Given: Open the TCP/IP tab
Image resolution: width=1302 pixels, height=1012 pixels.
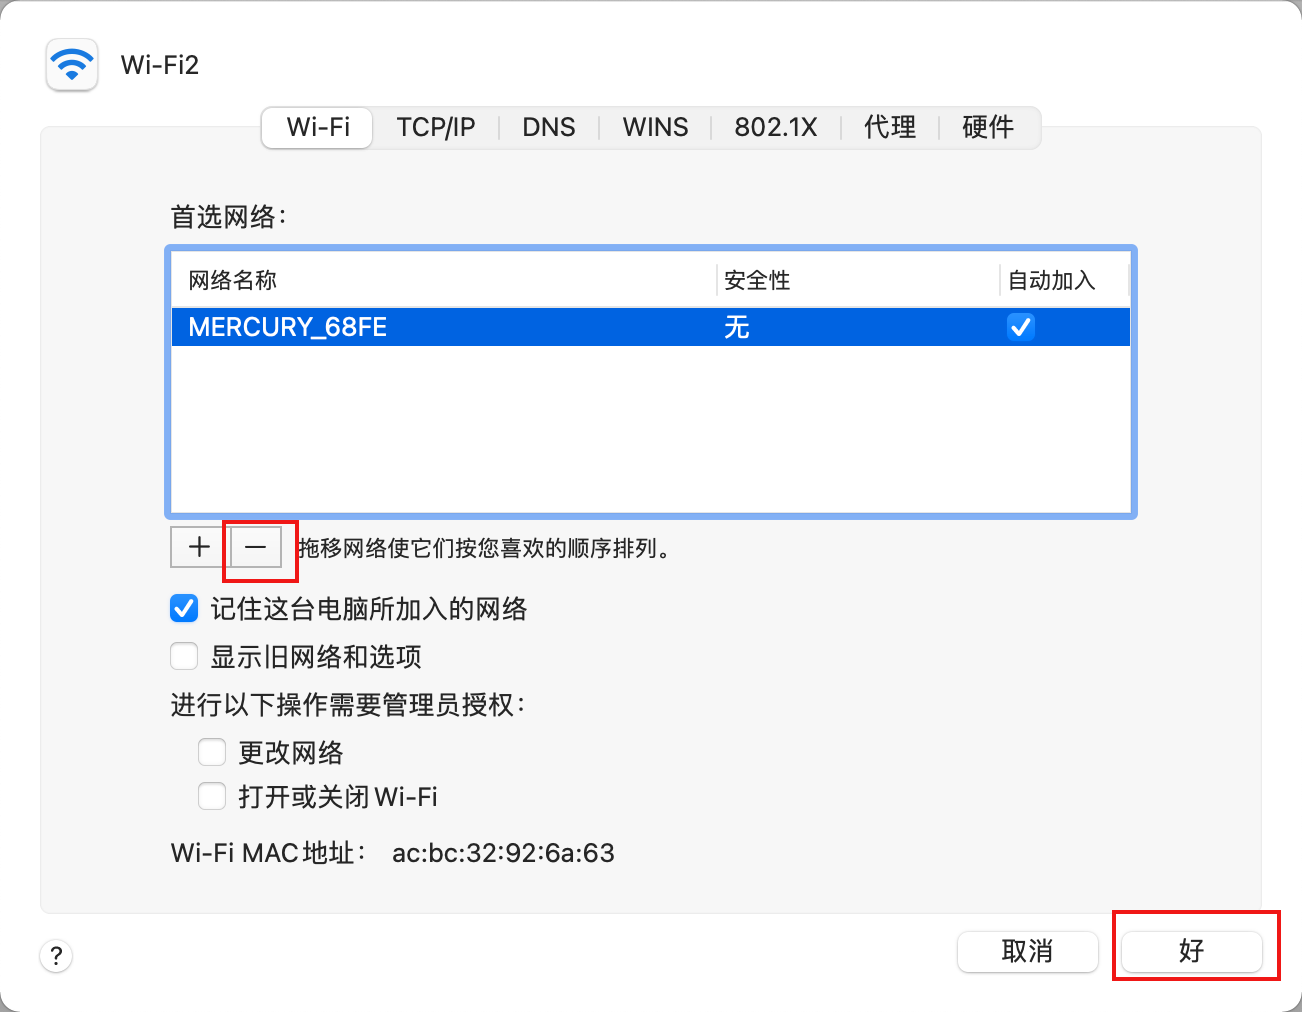Looking at the screenshot, I should coord(436,128).
